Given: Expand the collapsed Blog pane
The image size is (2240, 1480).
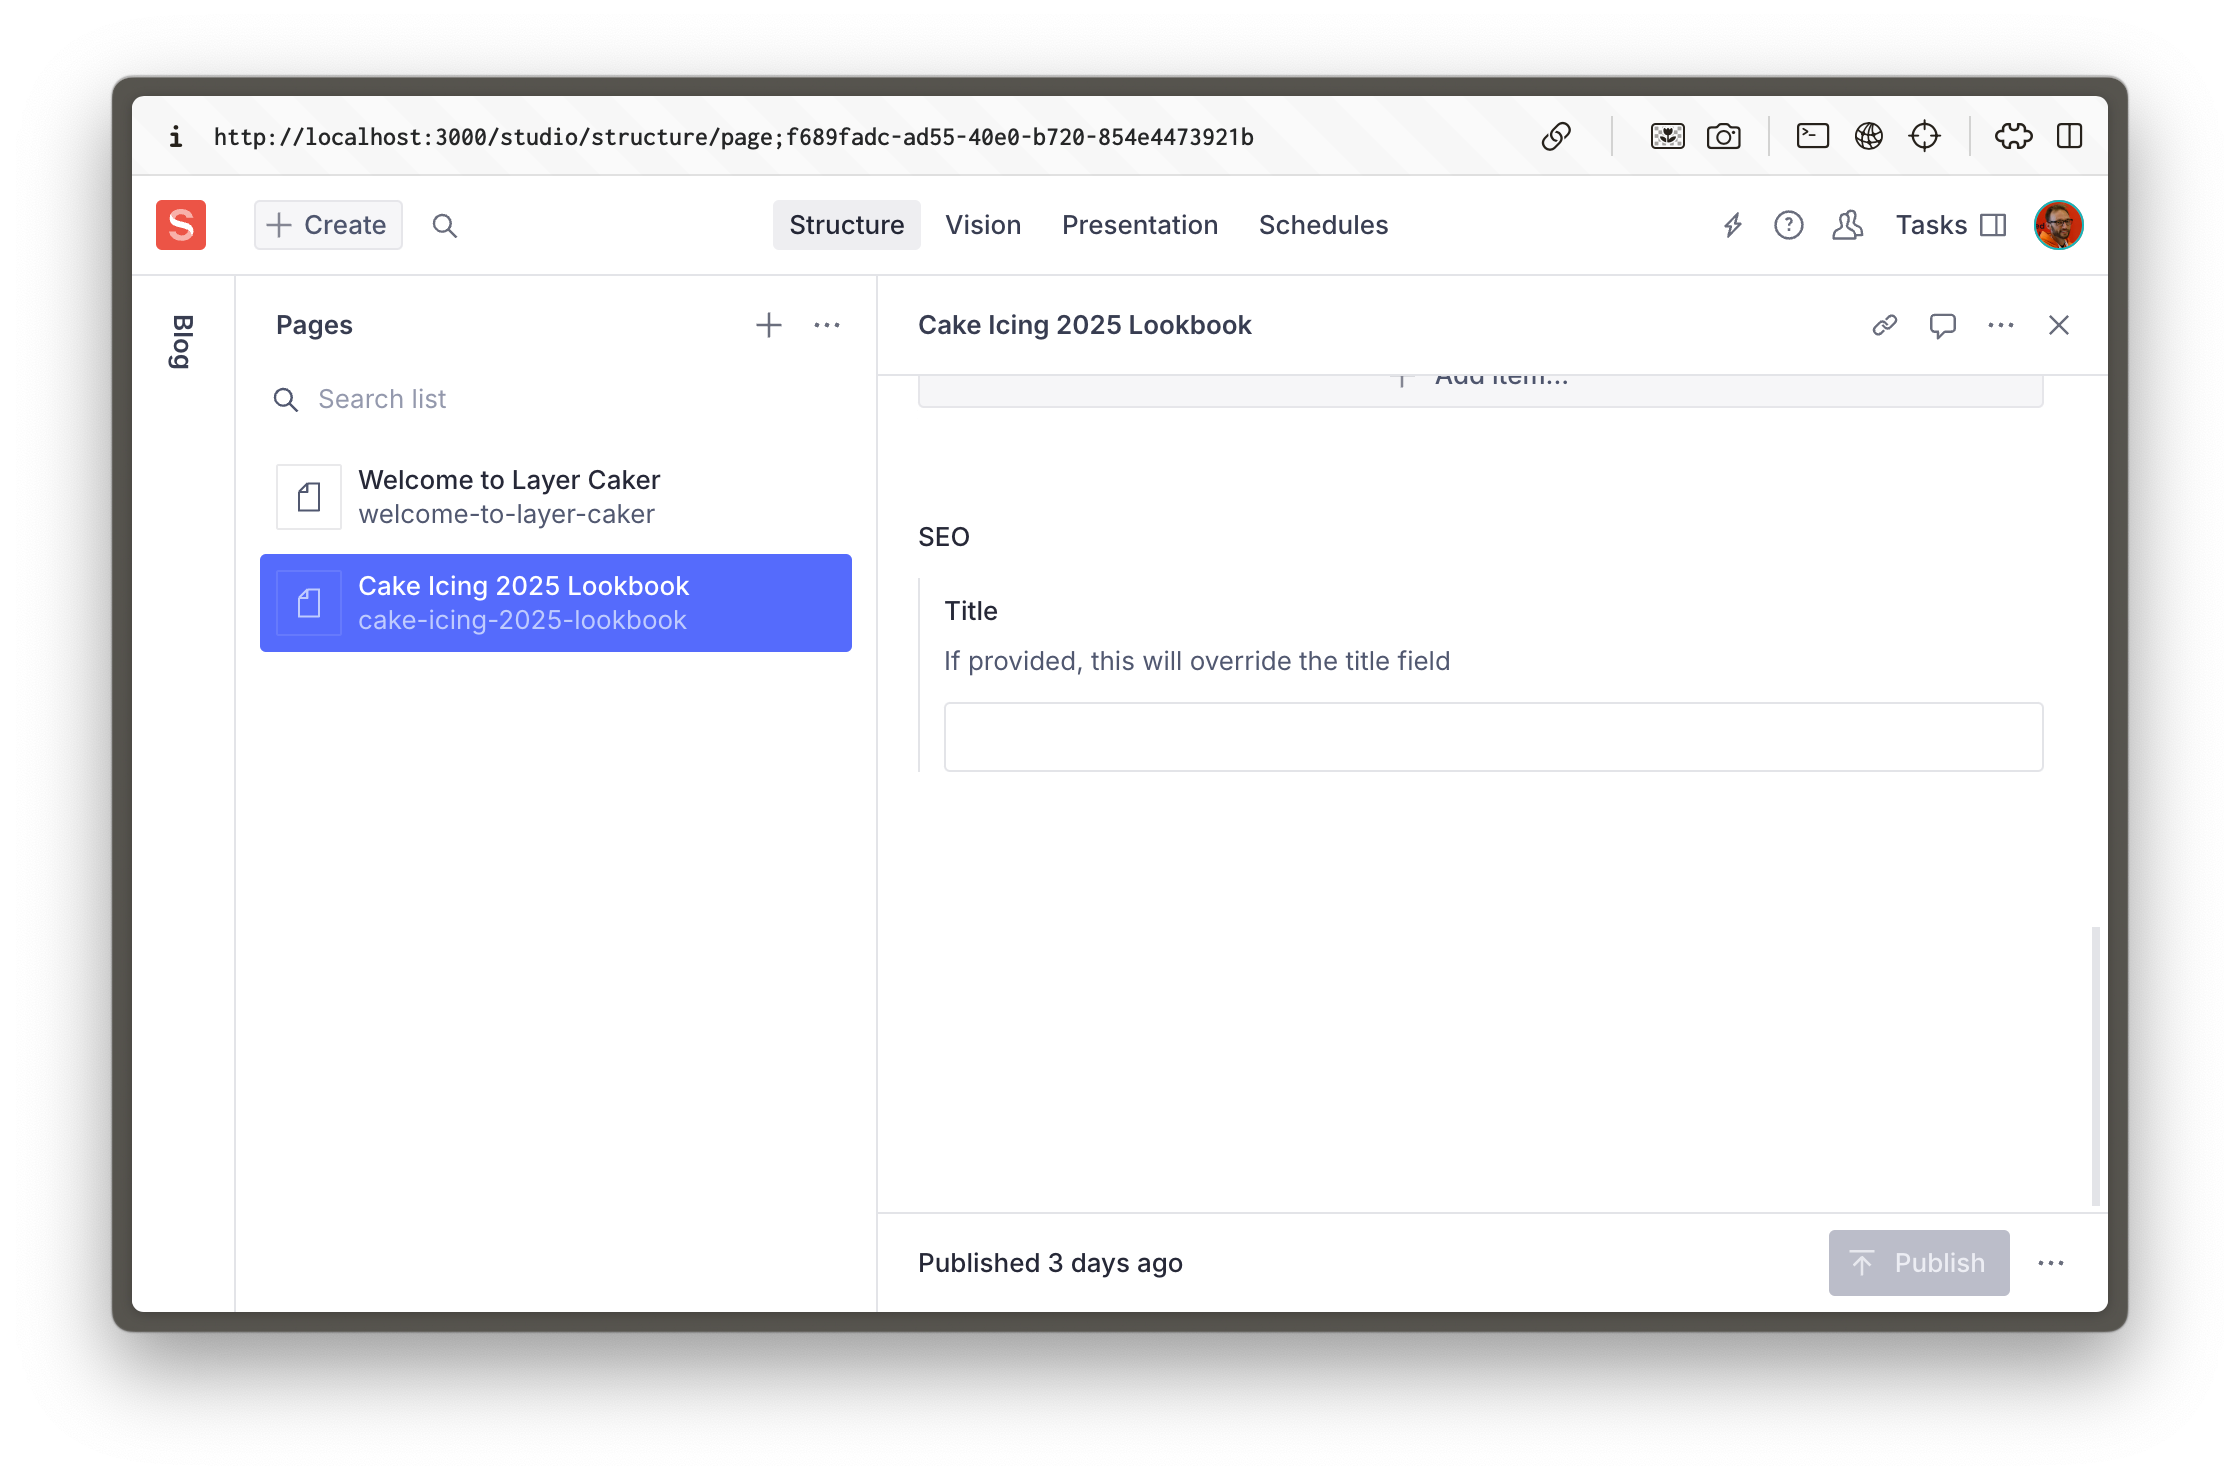Looking at the screenshot, I should coord(183,342).
